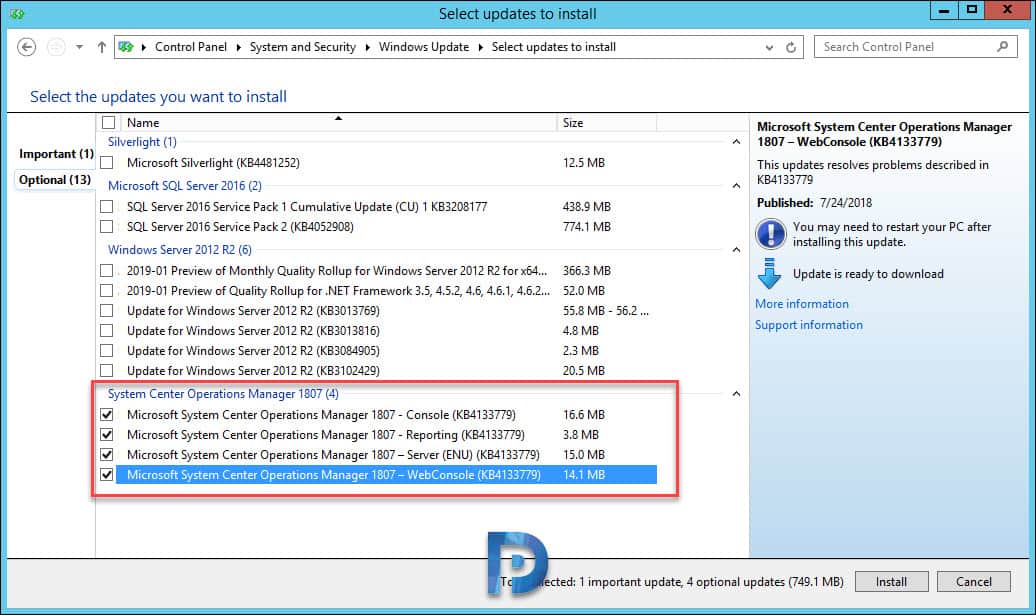Click the 438.9 MB size value
The width and height of the screenshot is (1036, 615).
[587, 207]
